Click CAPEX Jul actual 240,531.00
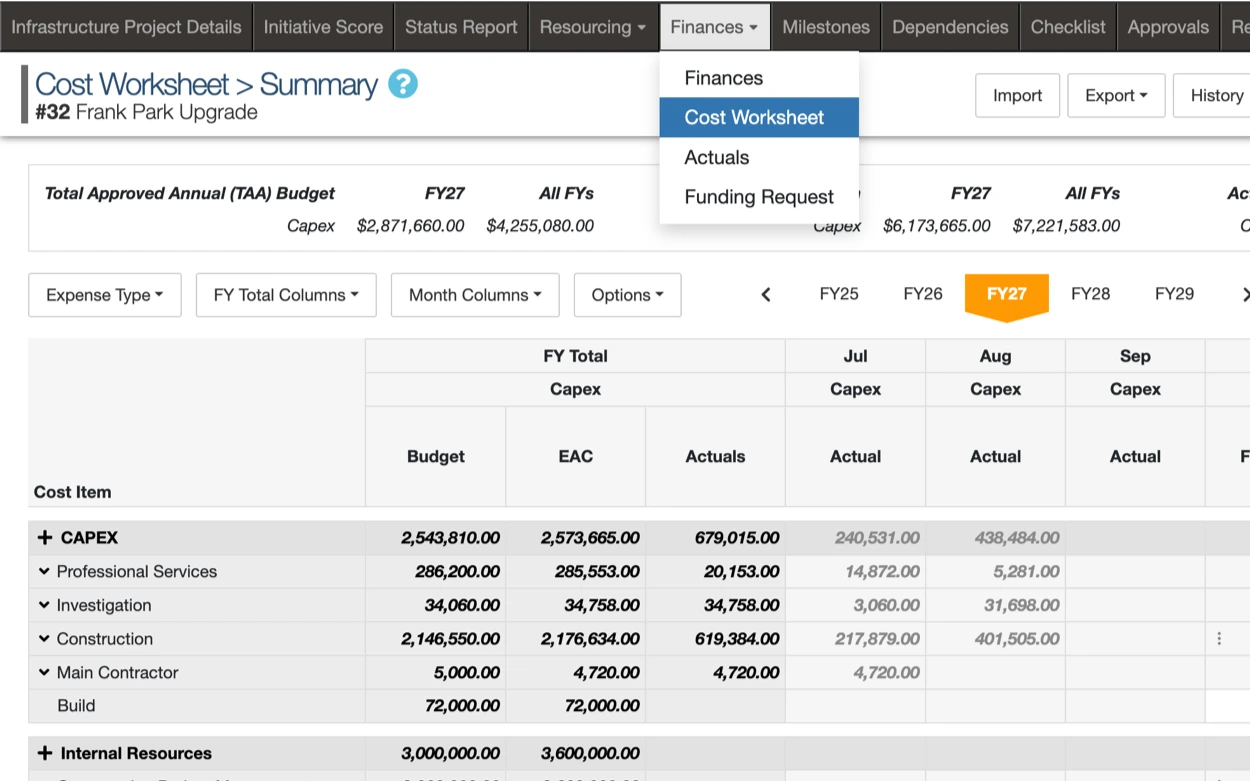The width and height of the screenshot is (1250, 781). pos(877,538)
